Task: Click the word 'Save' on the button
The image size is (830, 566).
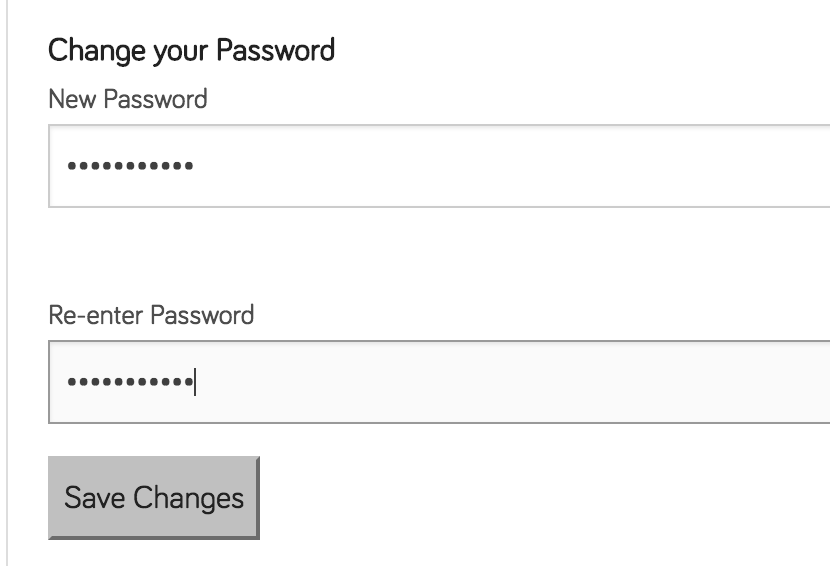Action: (95, 498)
